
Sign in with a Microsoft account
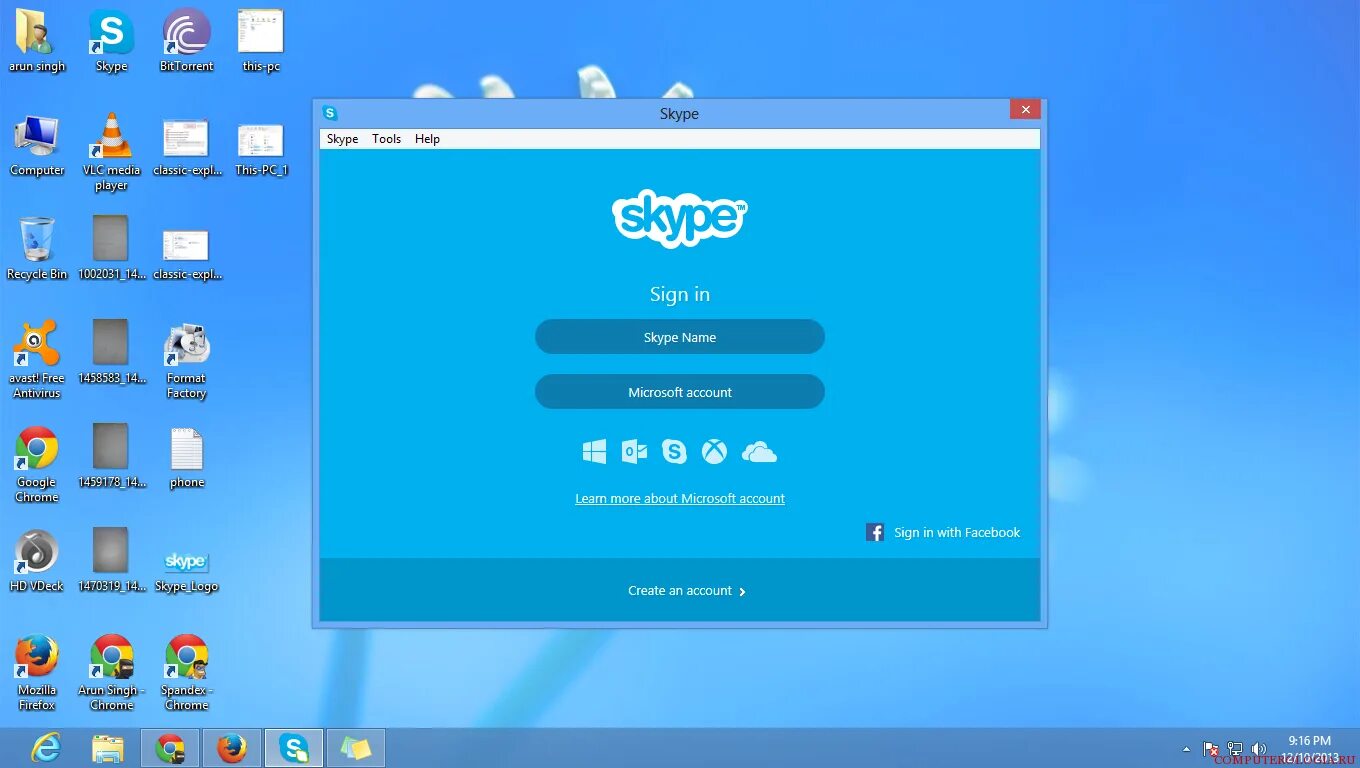(x=680, y=392)
